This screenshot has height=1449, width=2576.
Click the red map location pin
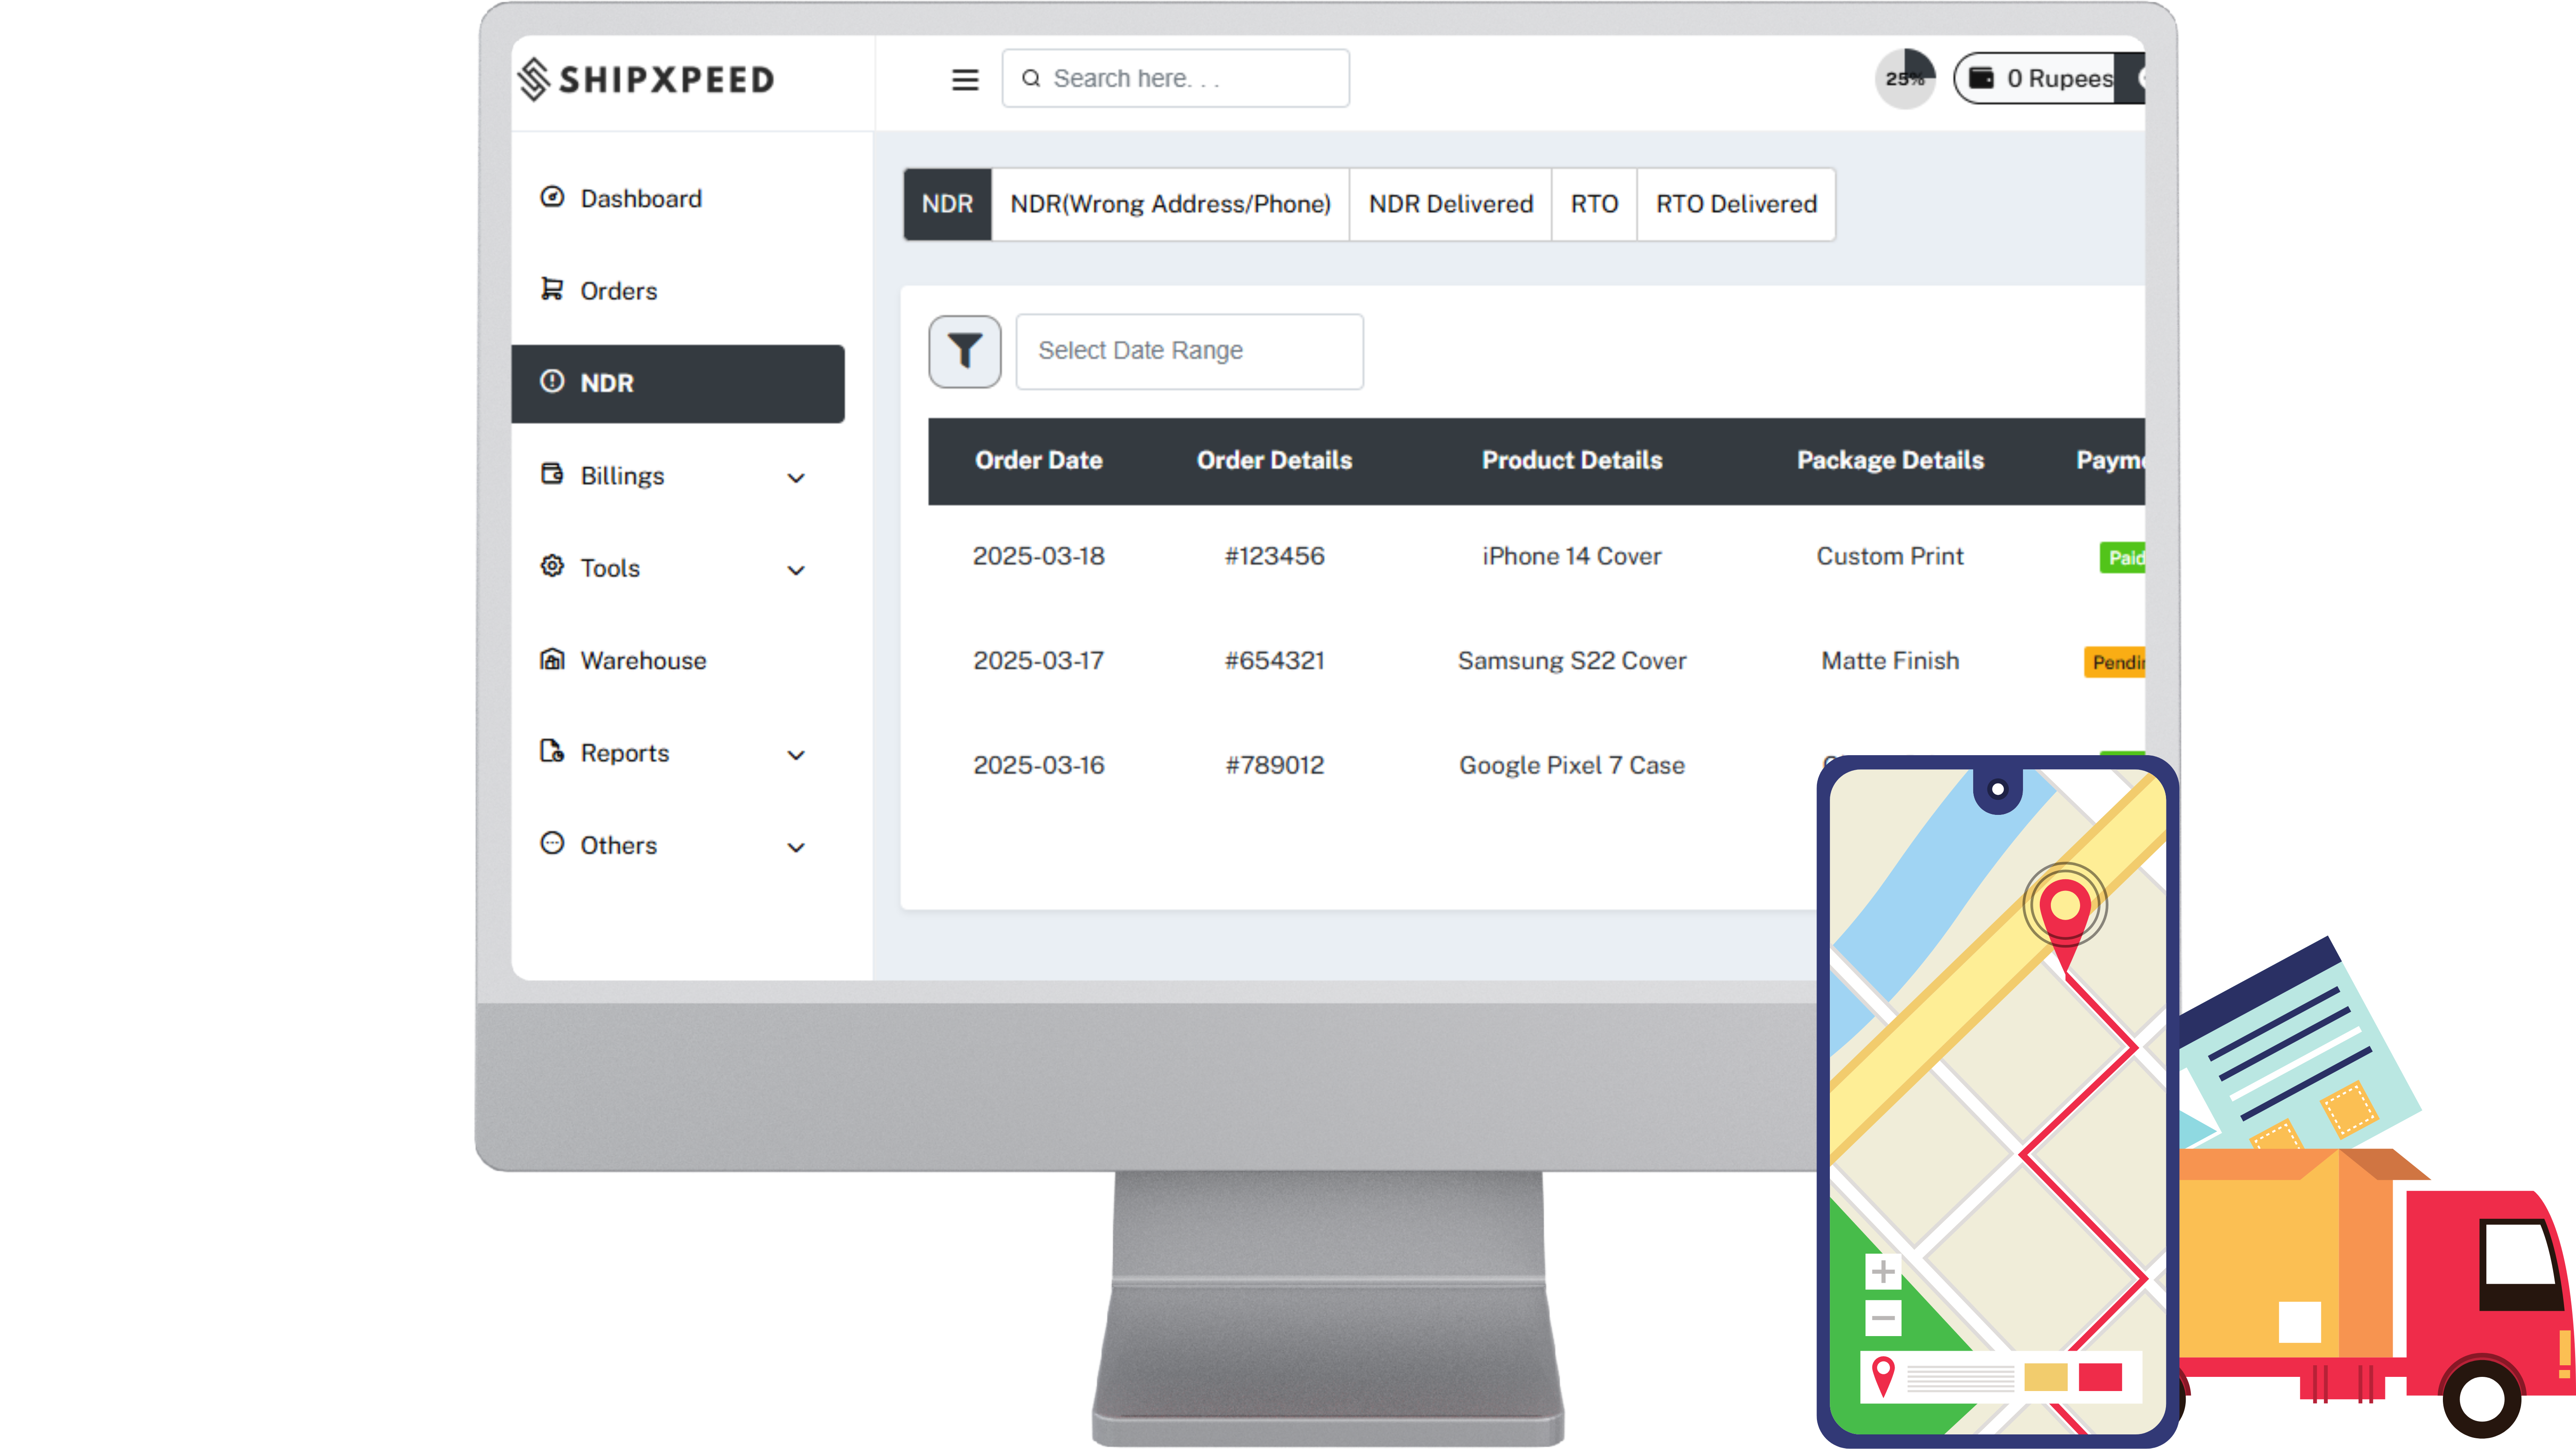click(2065, 918)
